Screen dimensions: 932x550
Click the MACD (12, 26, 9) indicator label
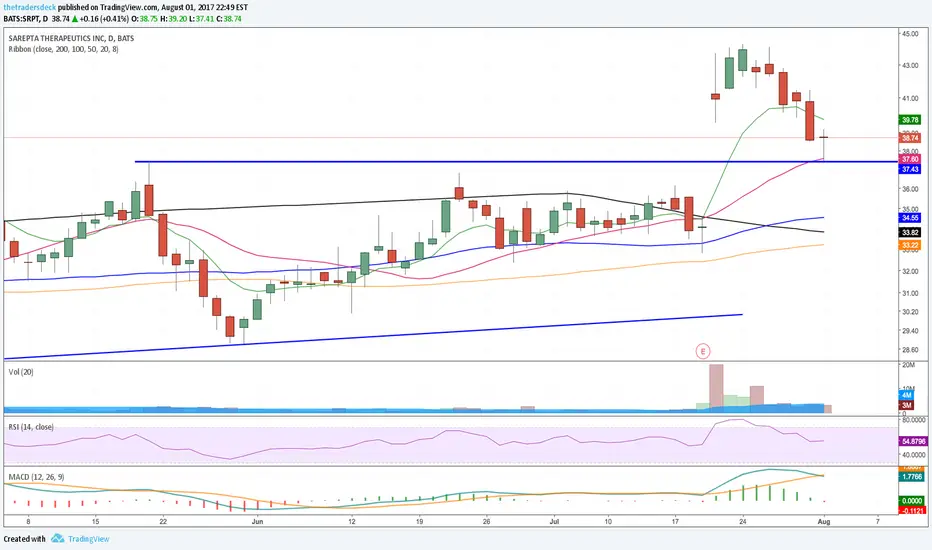(36, 477)
